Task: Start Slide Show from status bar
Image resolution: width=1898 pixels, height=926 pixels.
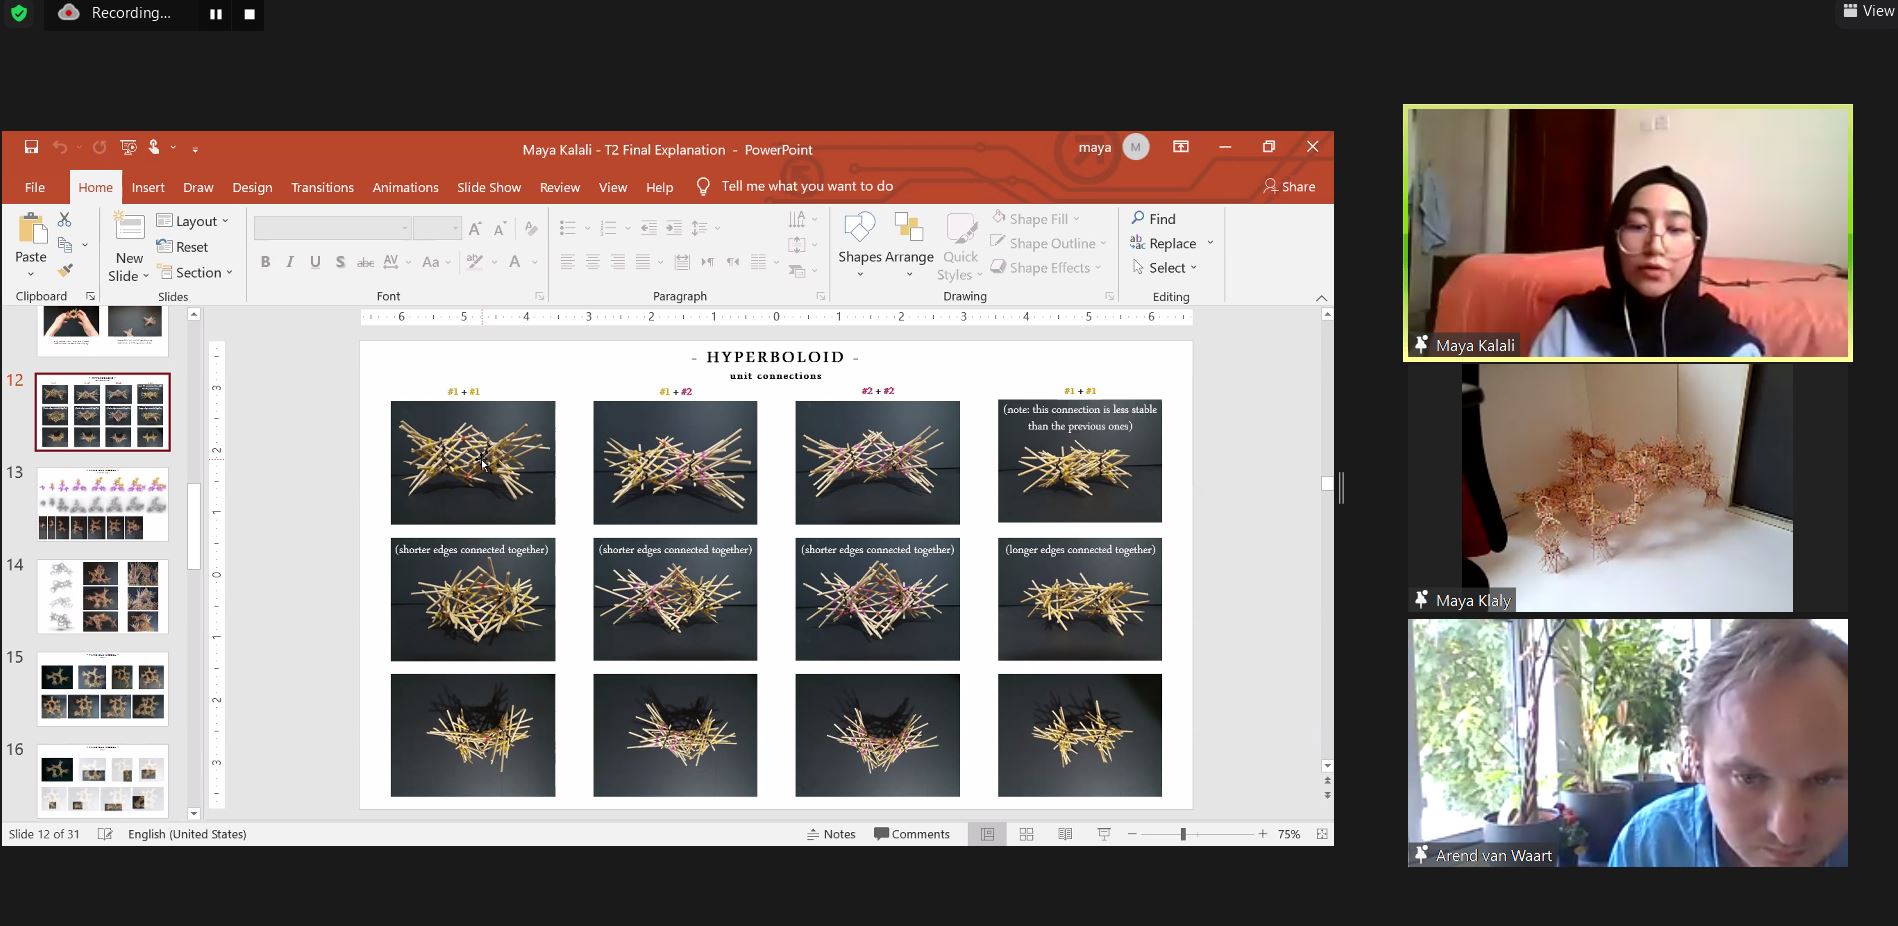Action: coord(1104,834)
